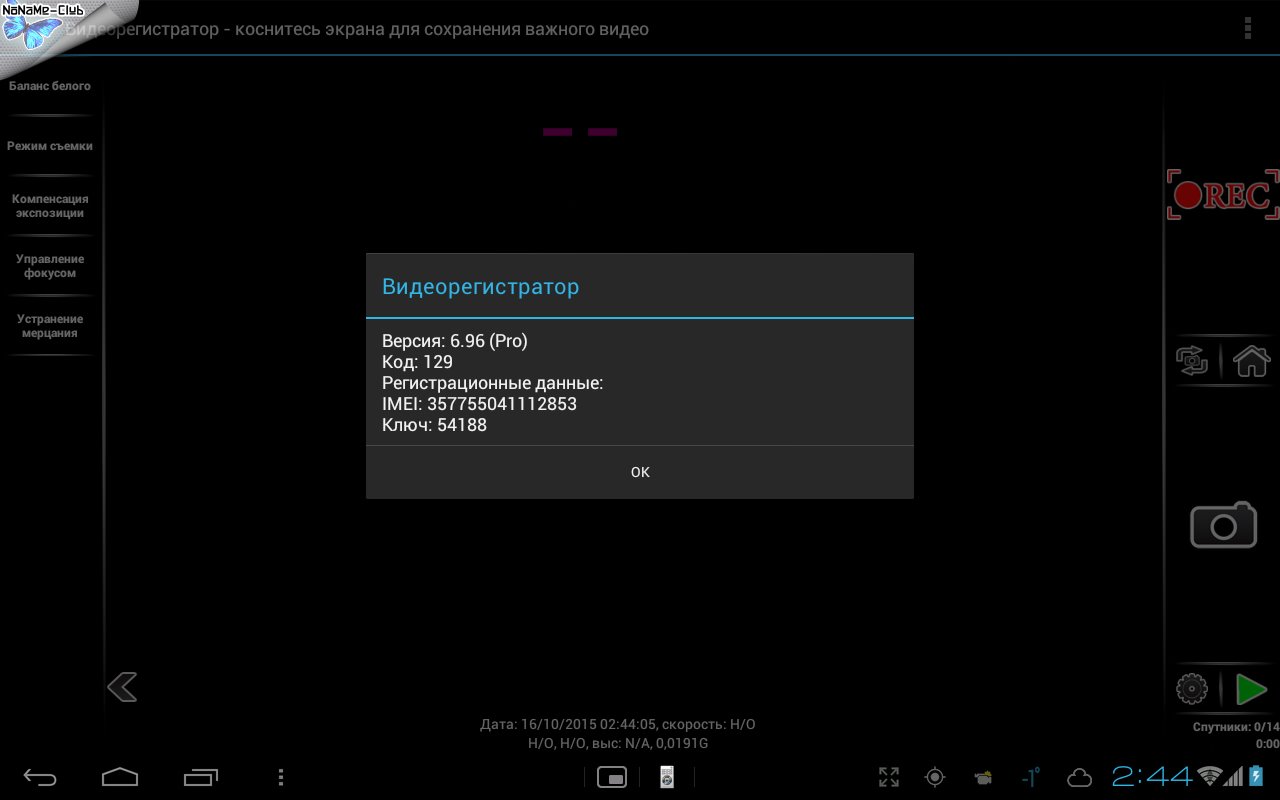Choose Управление фокусом option
The image size is (1280, 800).
pos(50,266)
